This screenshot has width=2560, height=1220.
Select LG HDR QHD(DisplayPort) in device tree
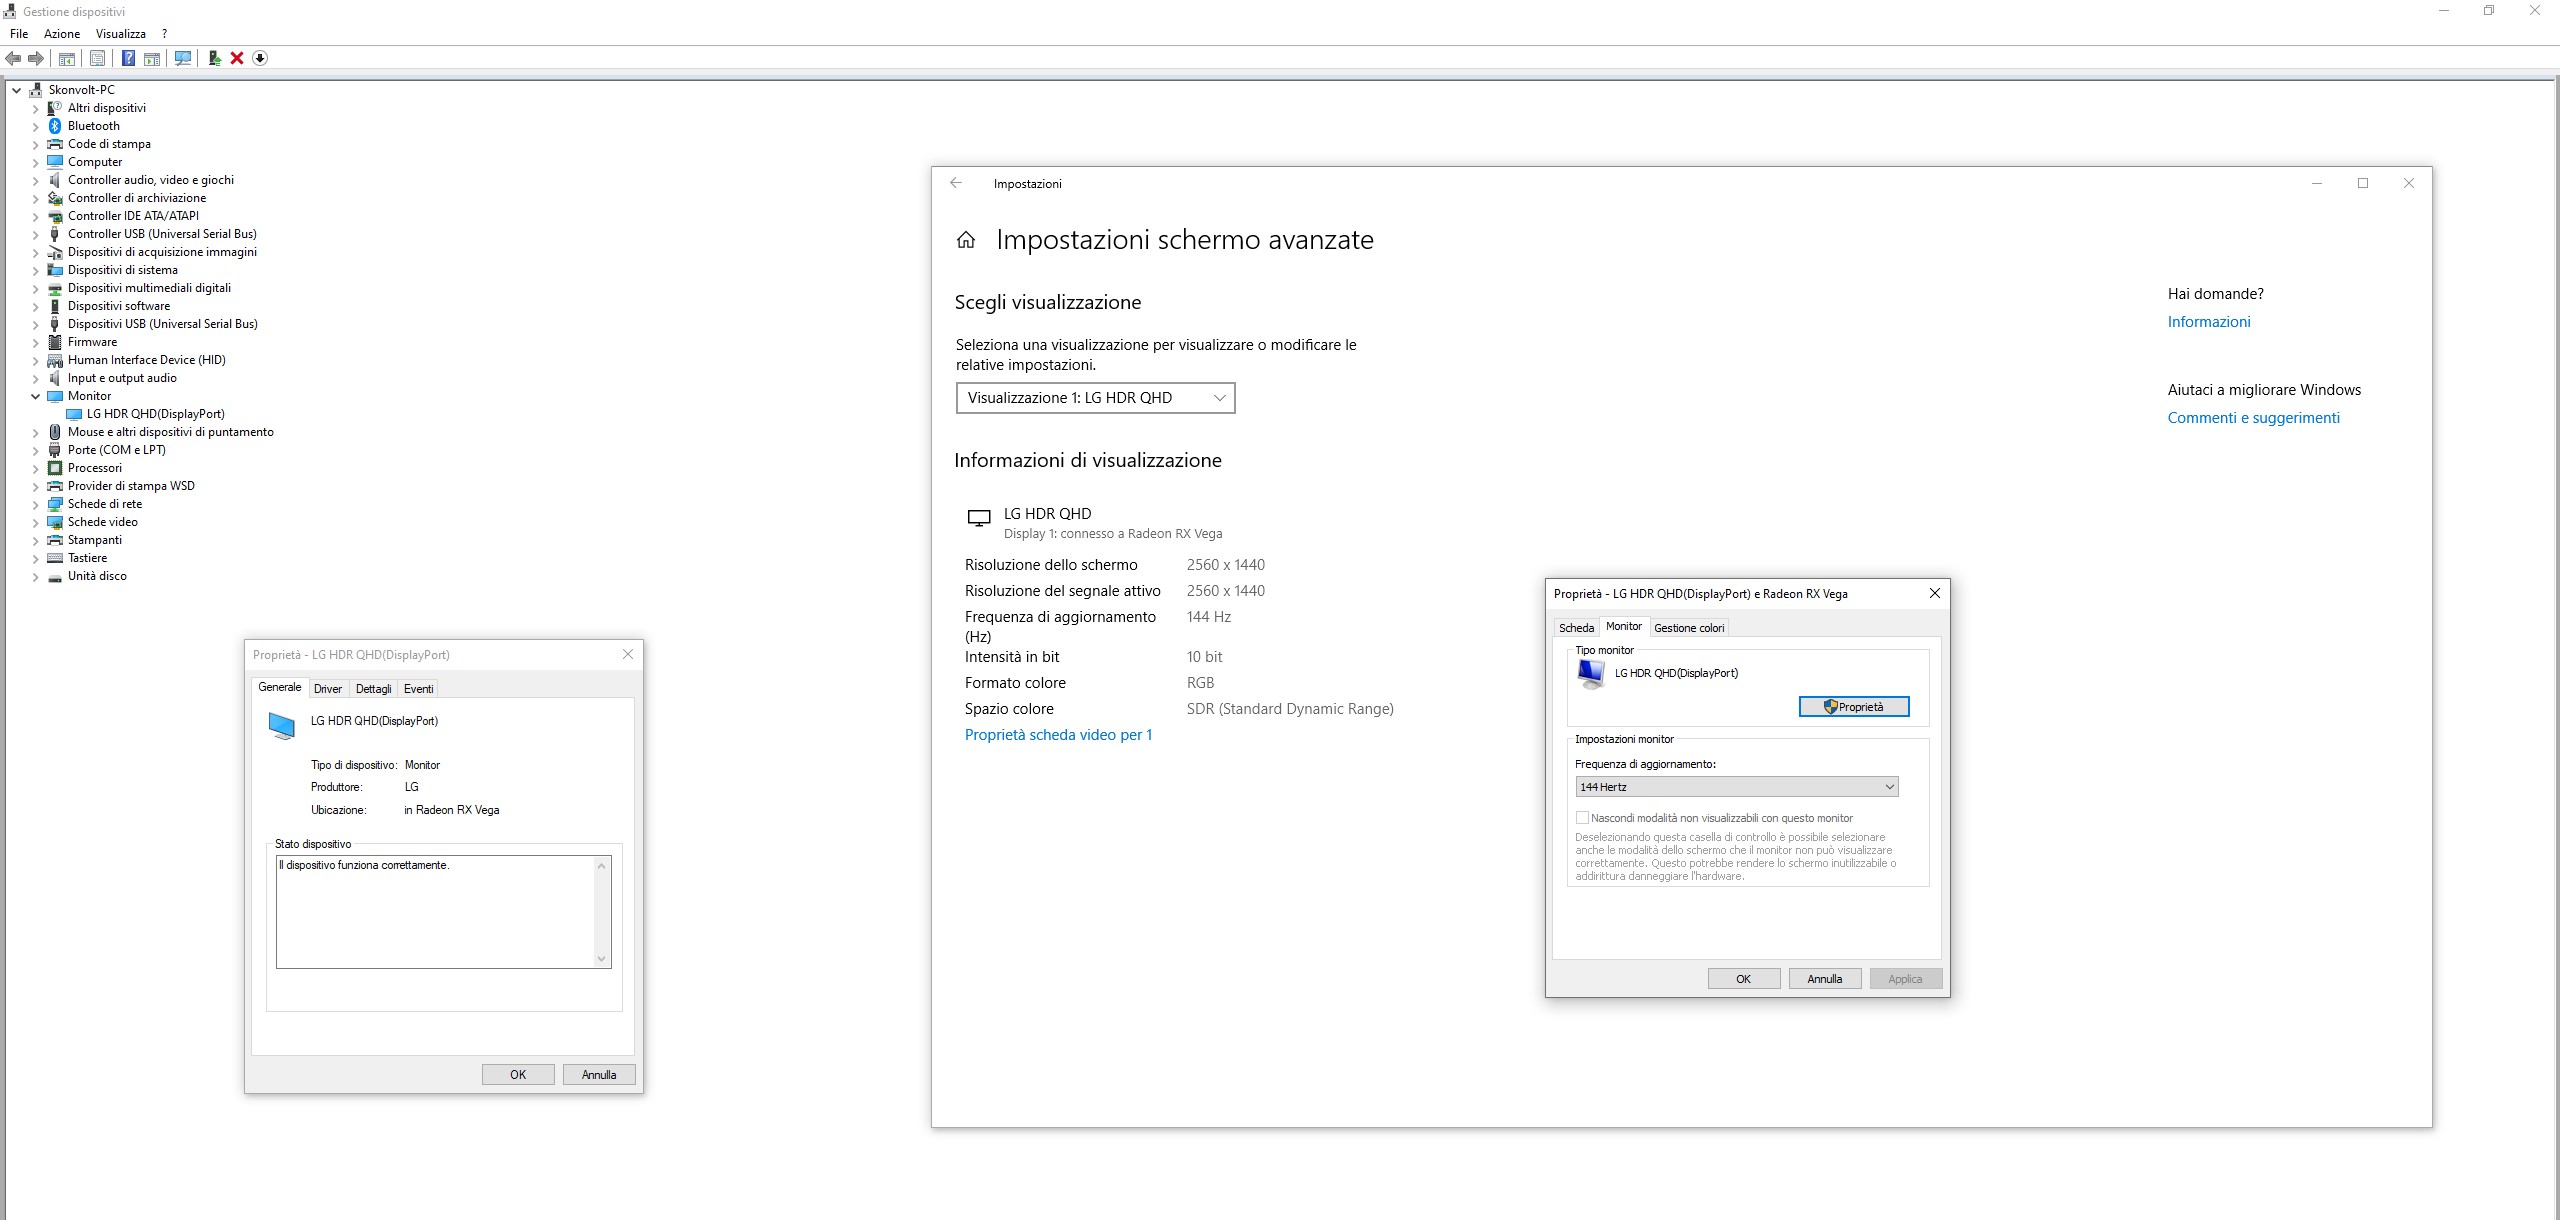pyautogui.click(x=155, y=414)
